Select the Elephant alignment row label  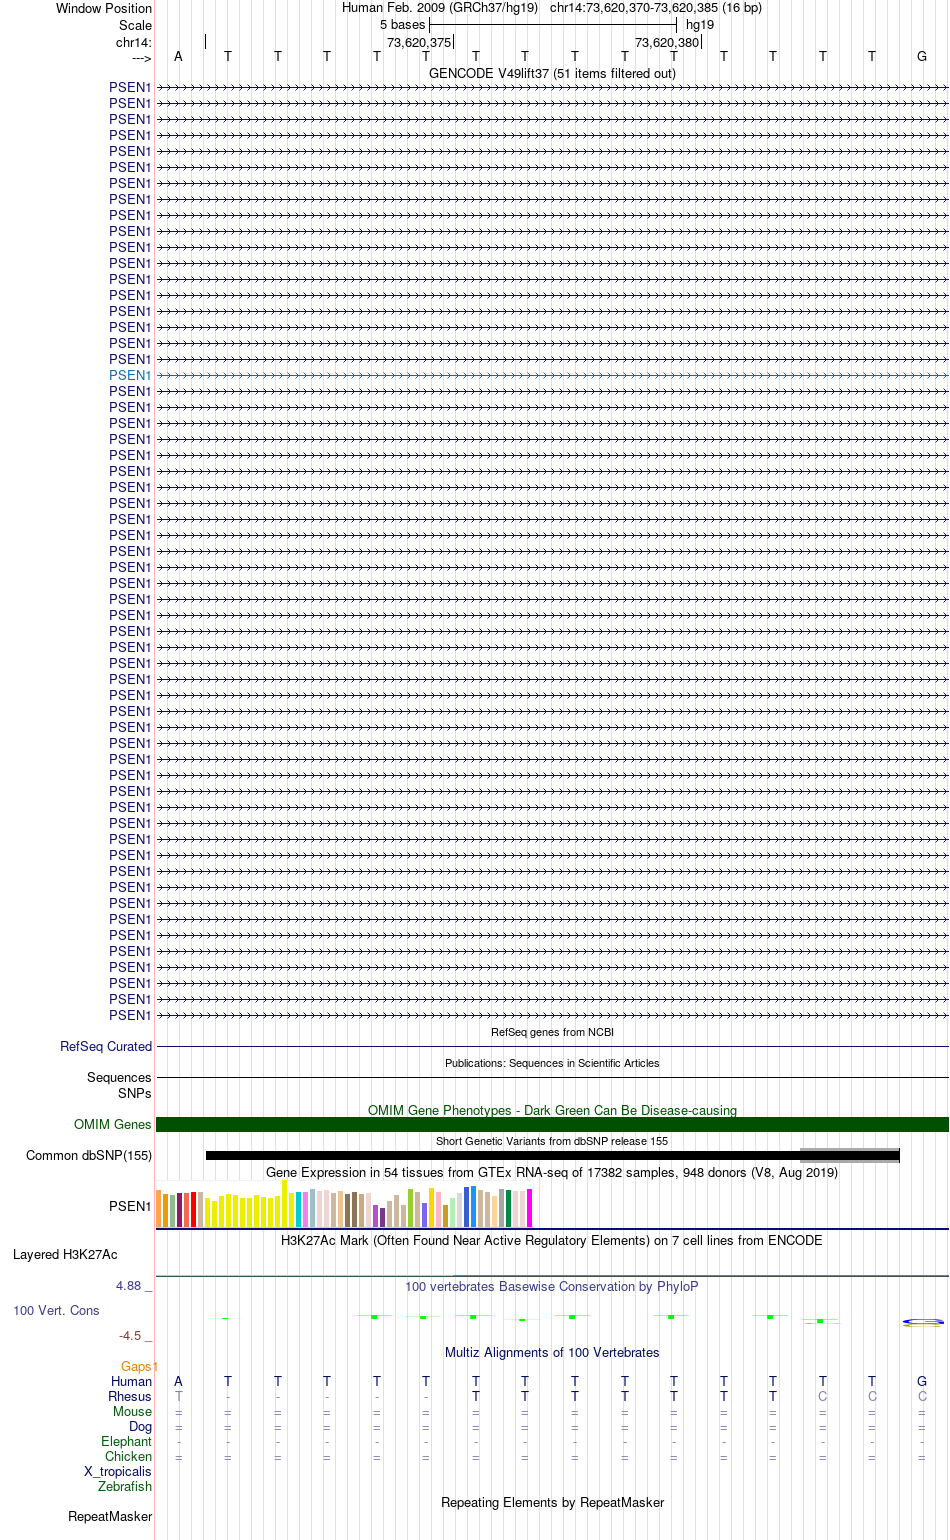[x=126, y=1441]
